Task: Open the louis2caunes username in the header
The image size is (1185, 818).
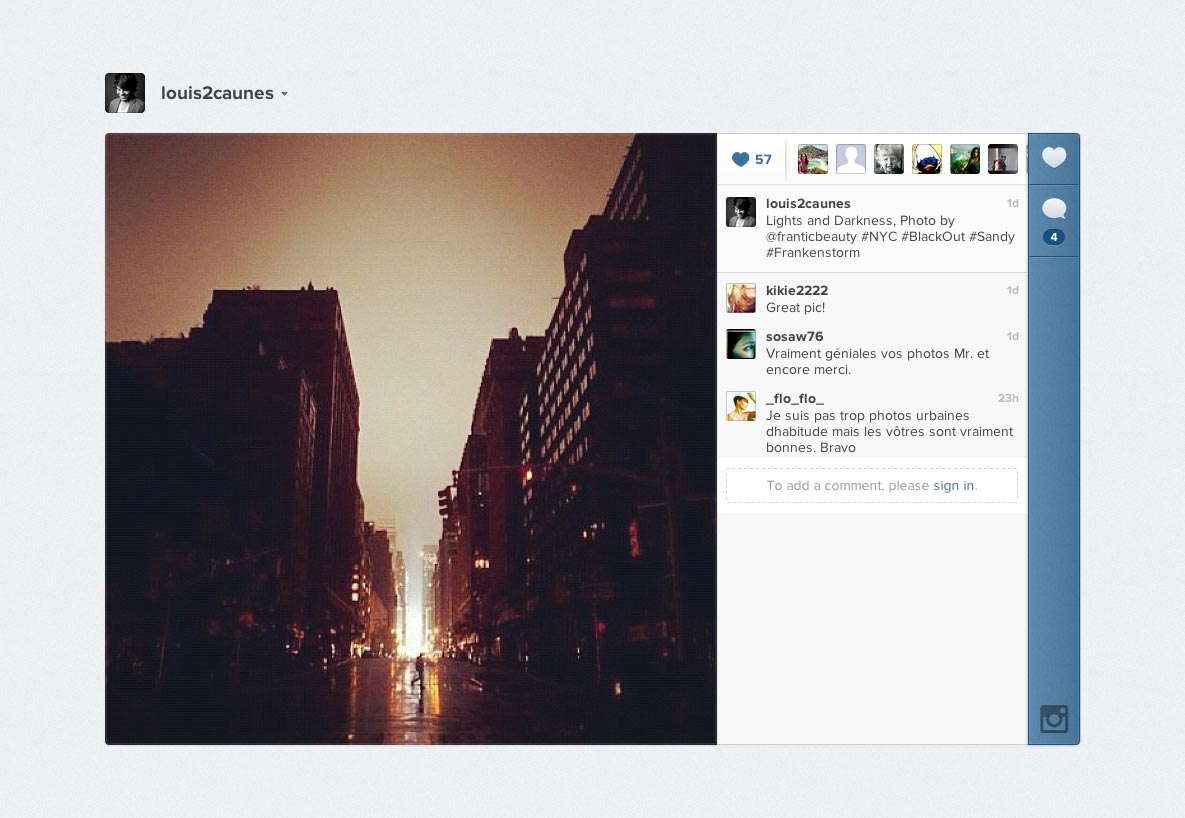Action: pyautogui.click(x=217, y=93)
